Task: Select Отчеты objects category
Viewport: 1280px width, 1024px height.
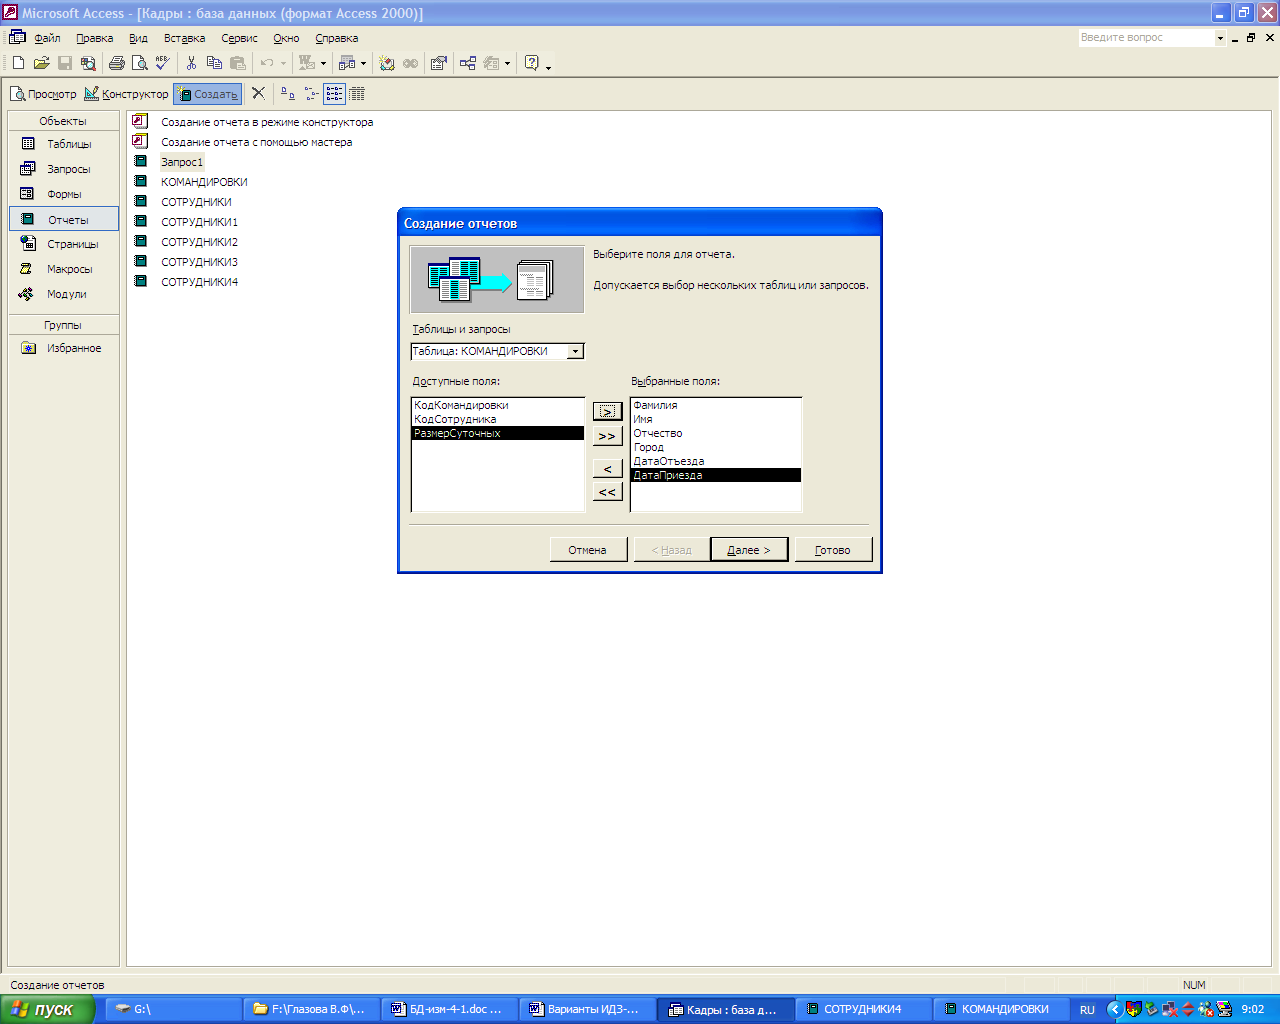Action: click(64, 219)
